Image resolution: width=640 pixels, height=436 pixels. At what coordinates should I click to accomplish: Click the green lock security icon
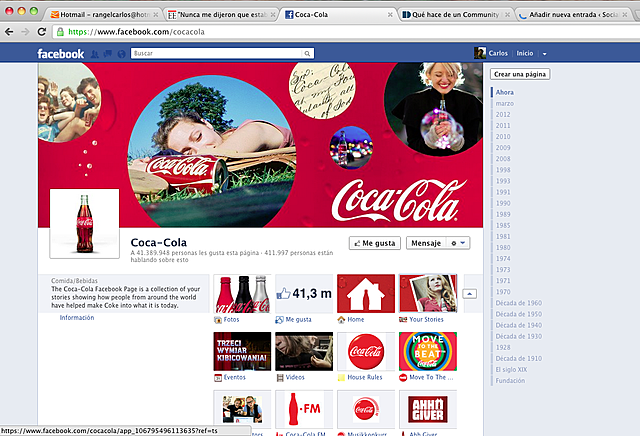tap(60, 32)
